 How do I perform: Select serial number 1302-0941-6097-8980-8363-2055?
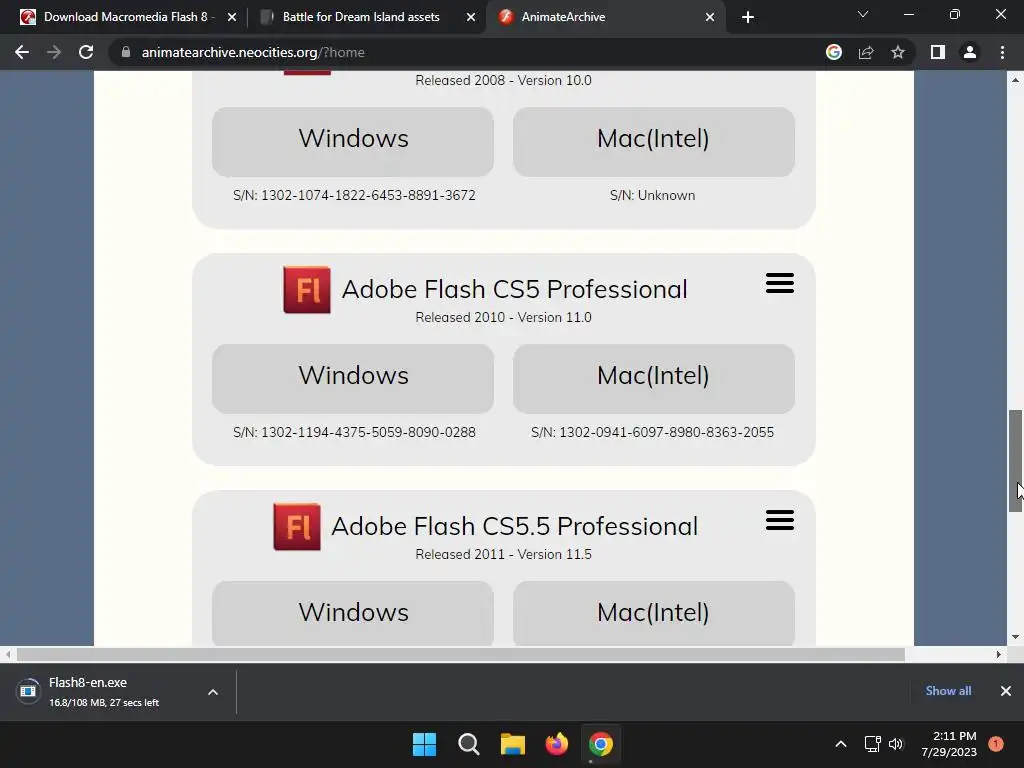[x=667, y=432]
